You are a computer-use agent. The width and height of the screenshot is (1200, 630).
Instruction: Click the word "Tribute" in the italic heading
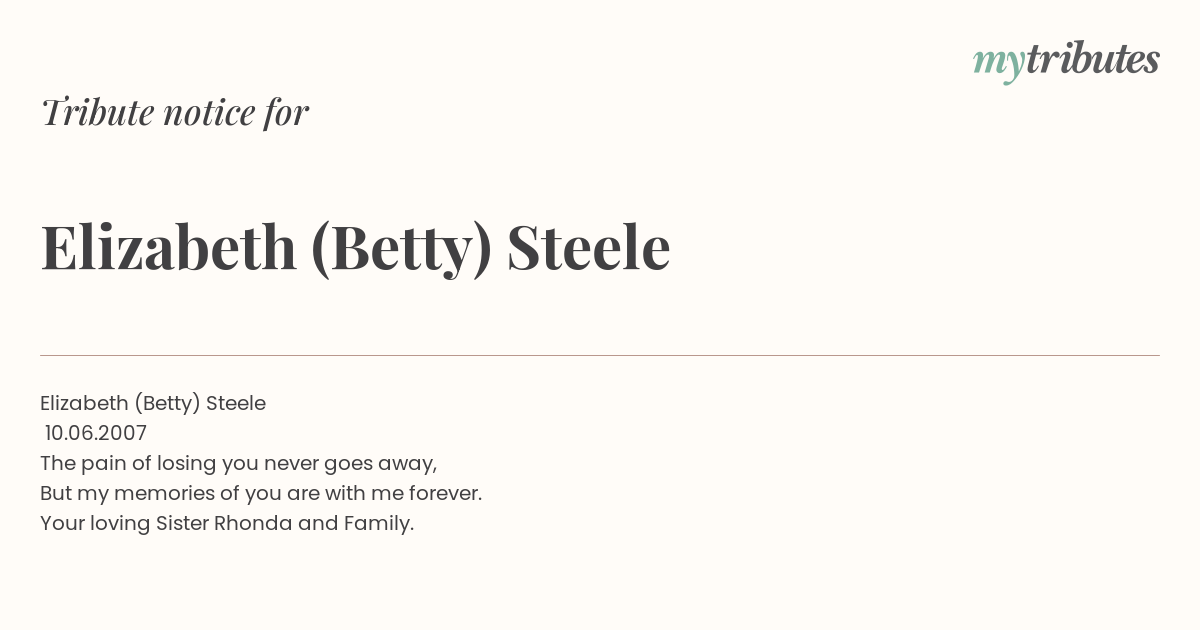coord(97,112)
